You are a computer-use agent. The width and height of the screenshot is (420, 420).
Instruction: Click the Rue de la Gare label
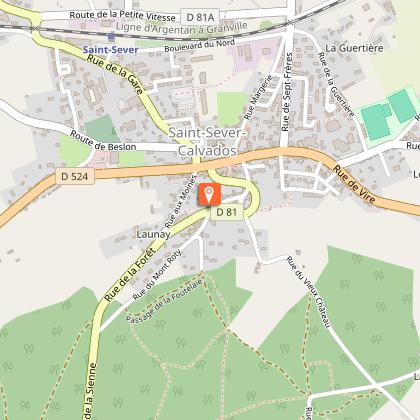pos(115,74)
